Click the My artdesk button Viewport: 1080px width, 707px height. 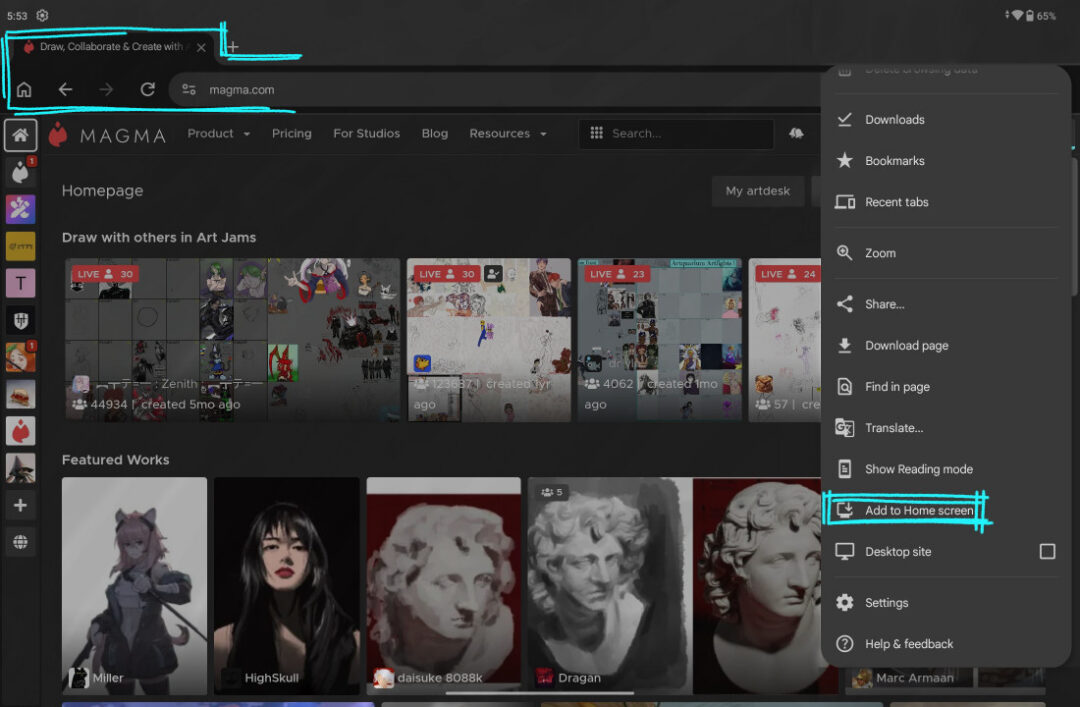pos(758,191)
